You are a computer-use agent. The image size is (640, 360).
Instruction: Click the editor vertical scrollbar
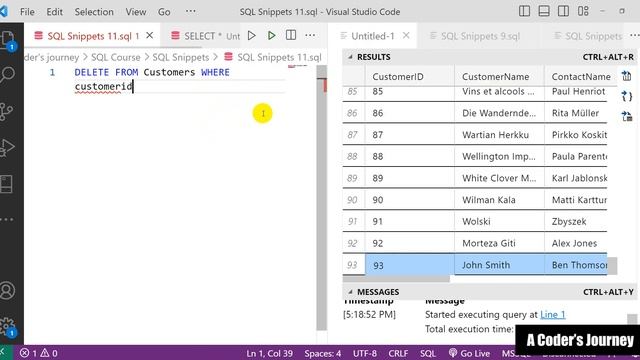[322, 198]
